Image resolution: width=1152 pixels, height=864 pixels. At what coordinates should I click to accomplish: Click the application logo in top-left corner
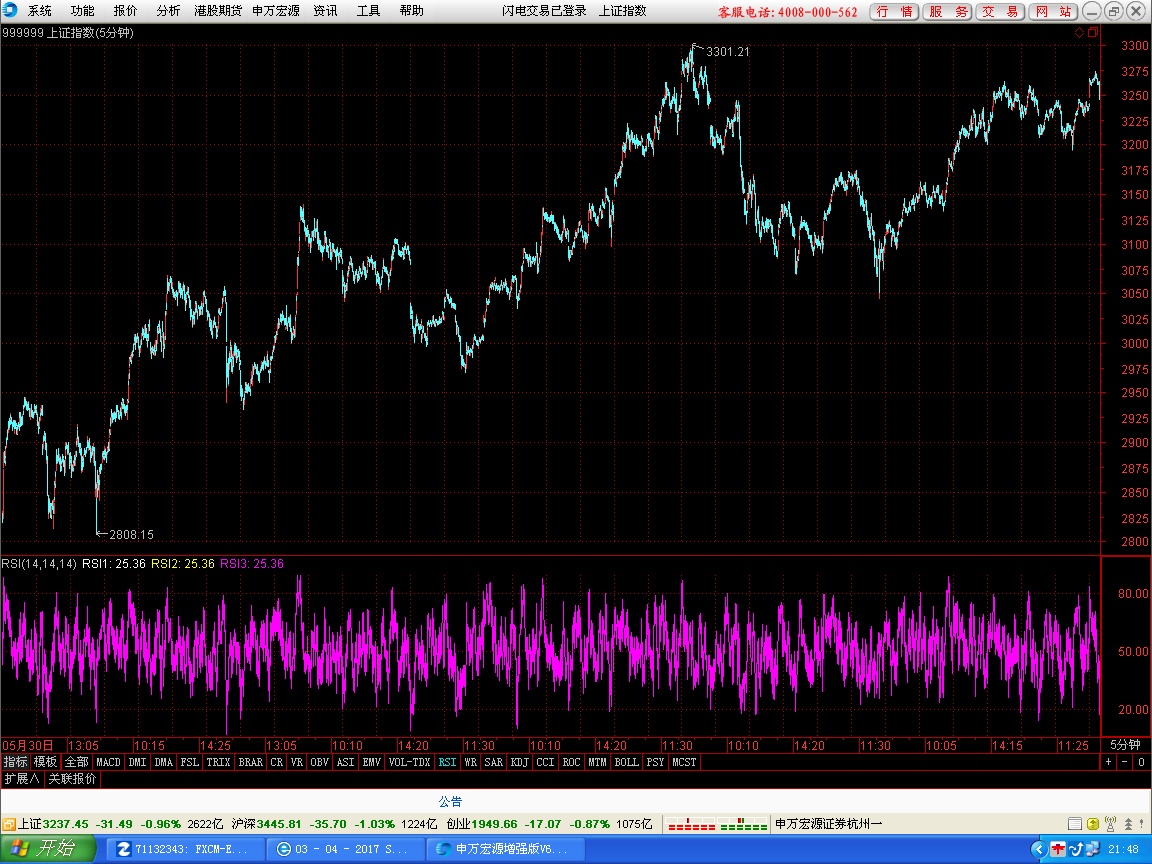pyautogui.click(x=10, y=10)
